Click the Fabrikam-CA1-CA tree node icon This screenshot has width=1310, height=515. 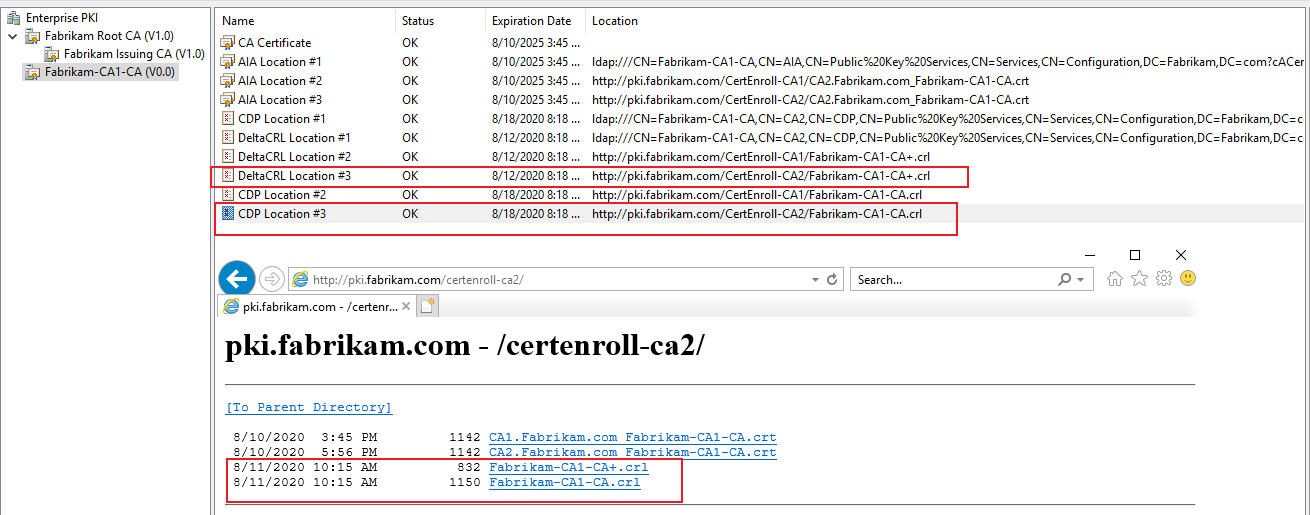coord(33,72)
